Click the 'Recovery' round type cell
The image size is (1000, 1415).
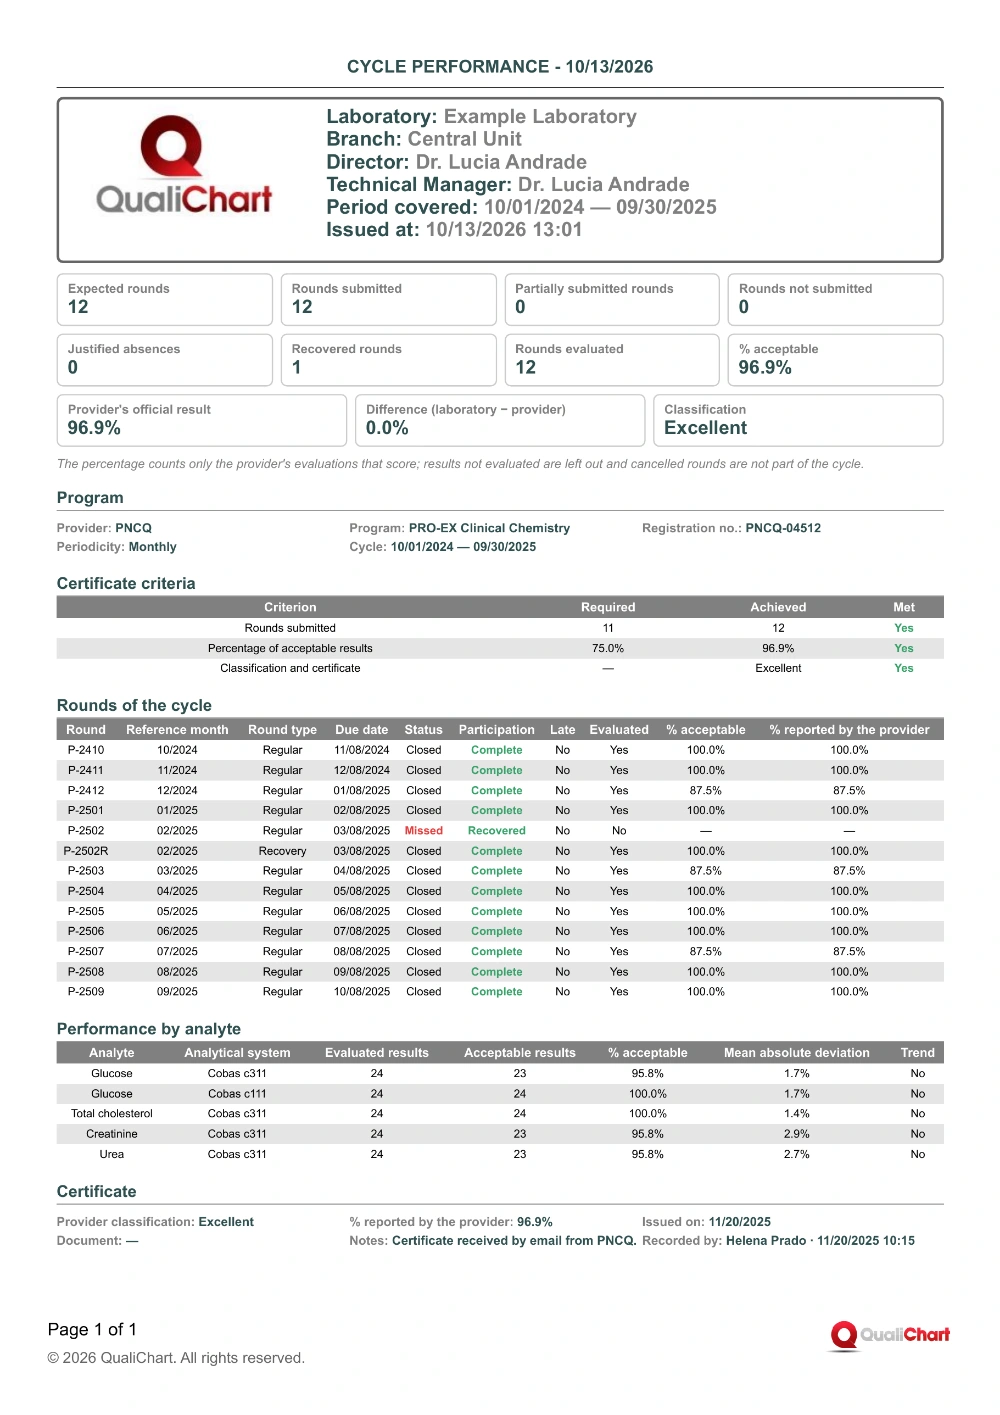point(283,851)
